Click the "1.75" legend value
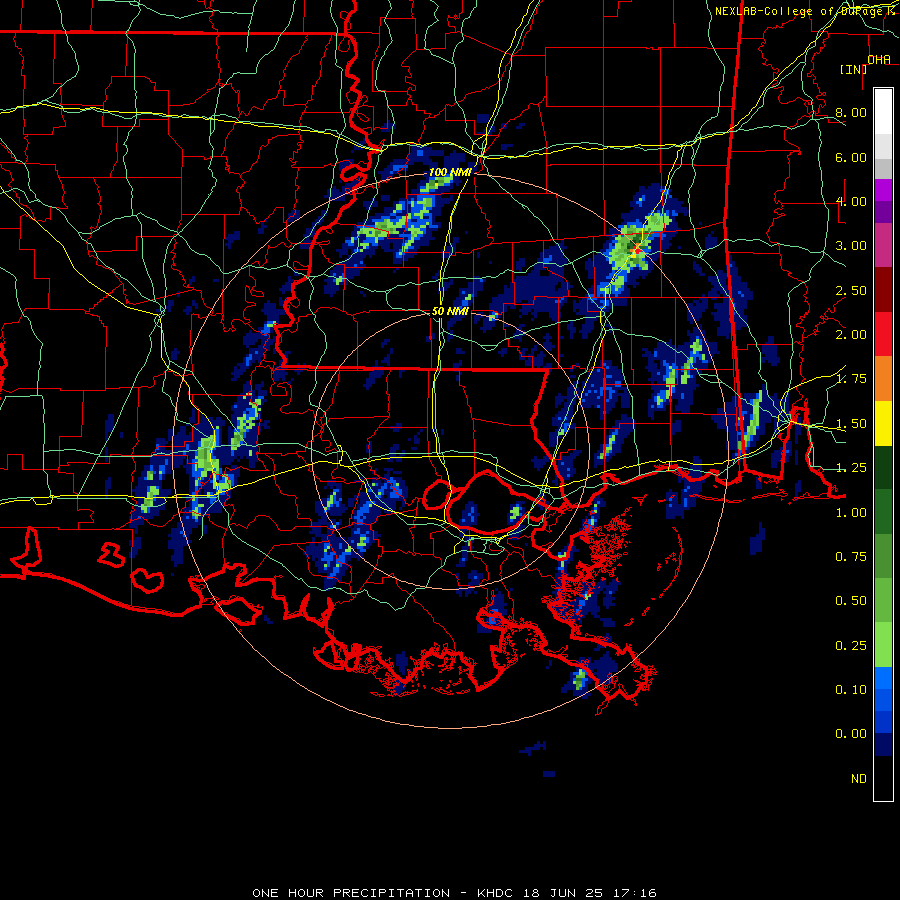900x900 pixels. (851, 379)
